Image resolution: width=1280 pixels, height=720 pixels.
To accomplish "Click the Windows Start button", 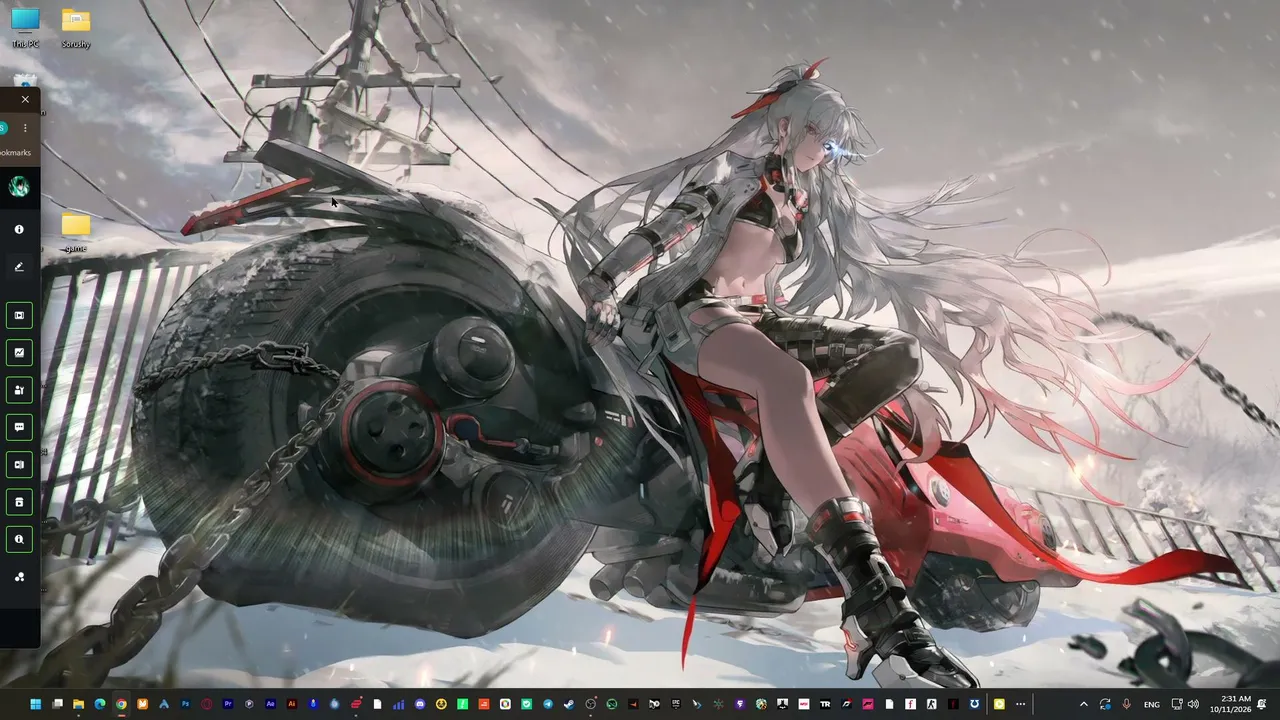I will pos(36,704).
